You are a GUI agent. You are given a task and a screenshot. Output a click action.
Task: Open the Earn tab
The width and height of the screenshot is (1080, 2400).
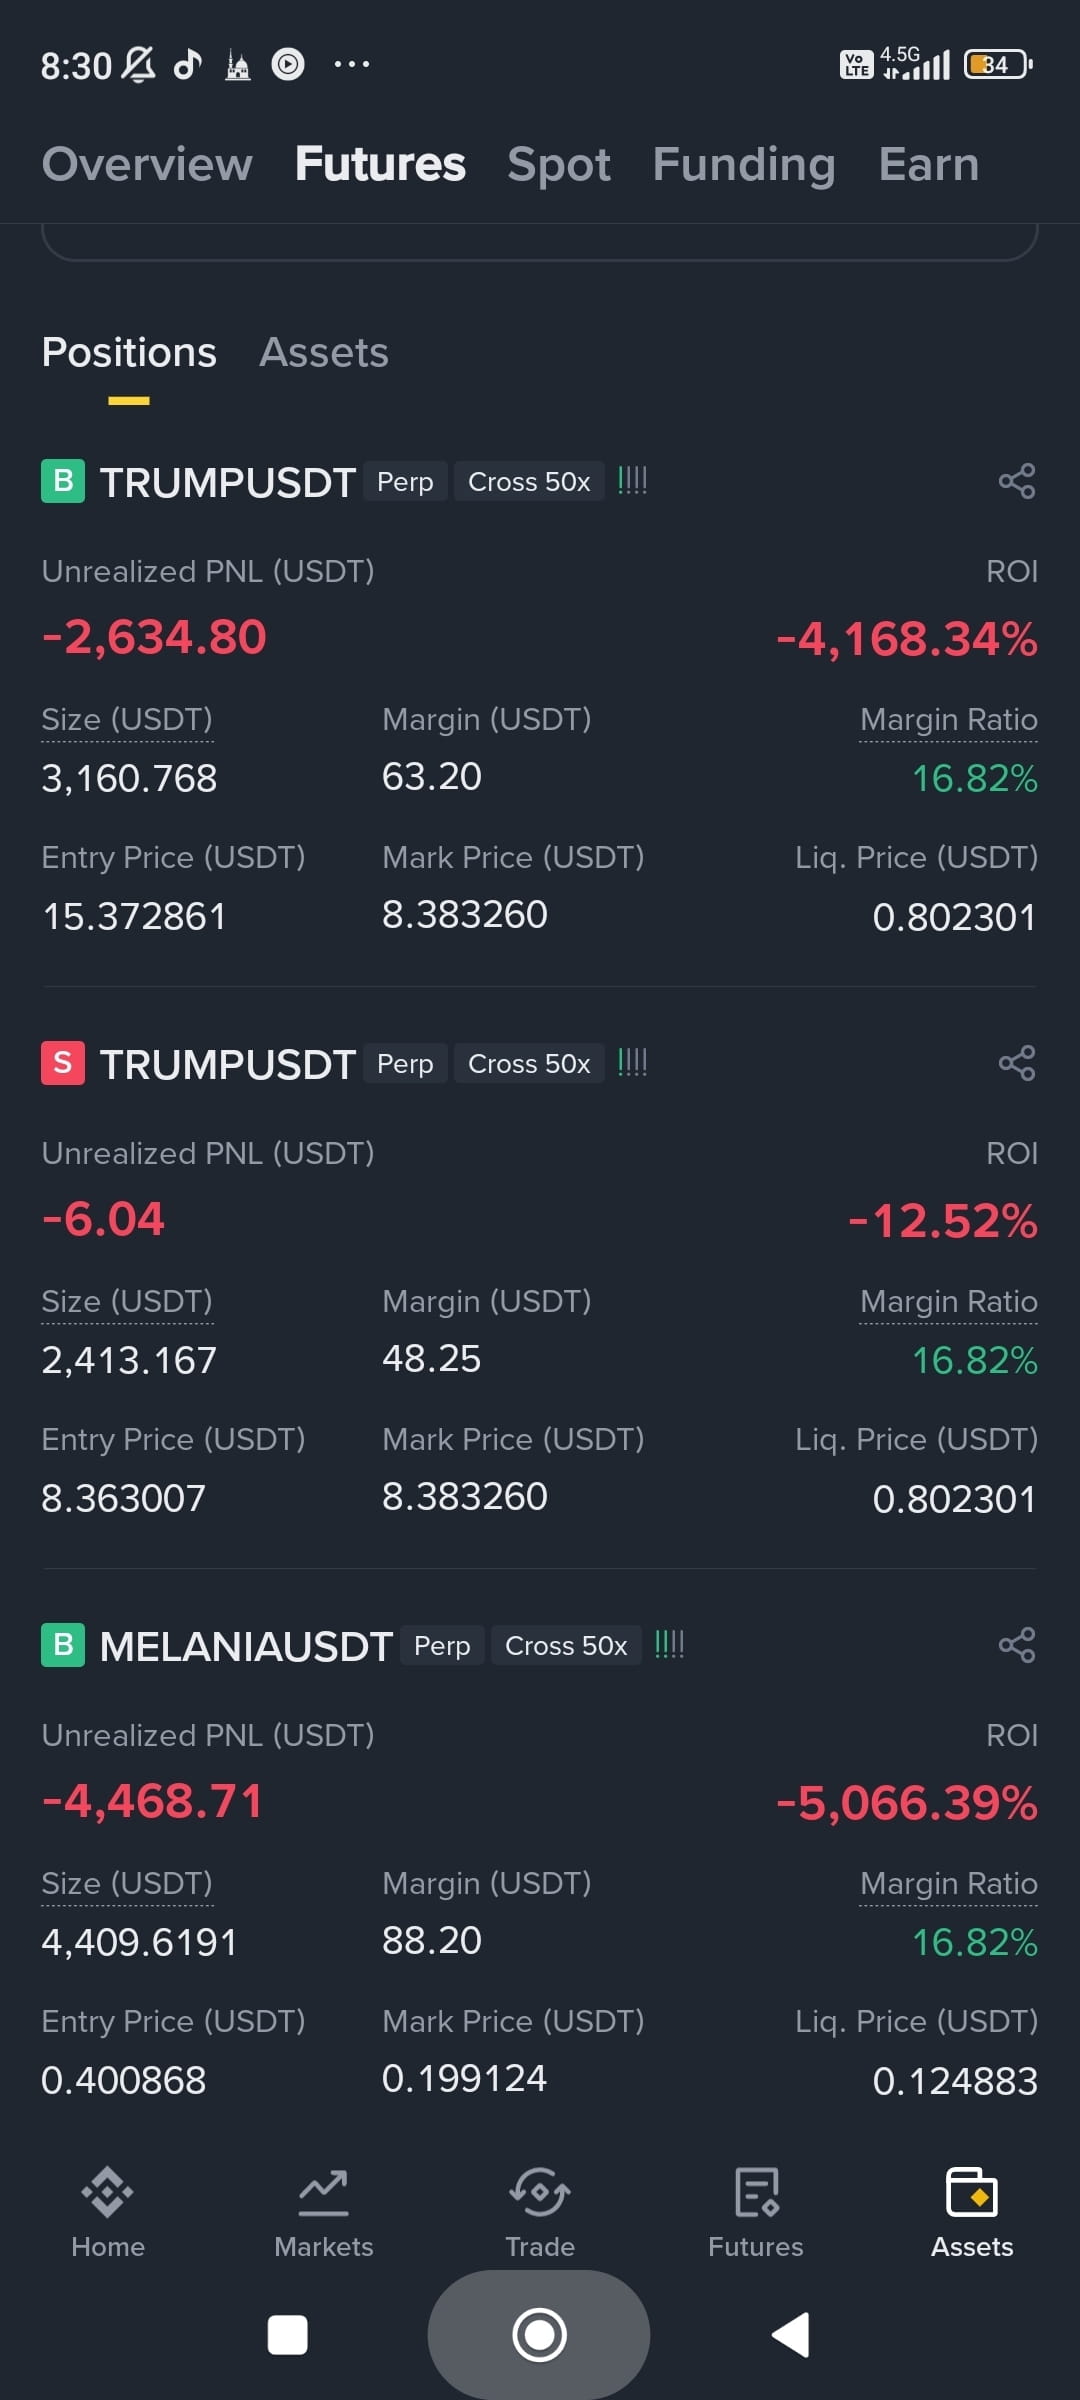pos(929,164)
